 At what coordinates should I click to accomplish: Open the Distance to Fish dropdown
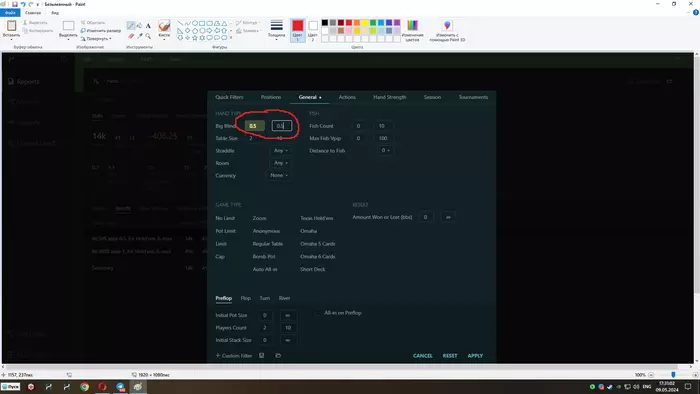point(385,150)
